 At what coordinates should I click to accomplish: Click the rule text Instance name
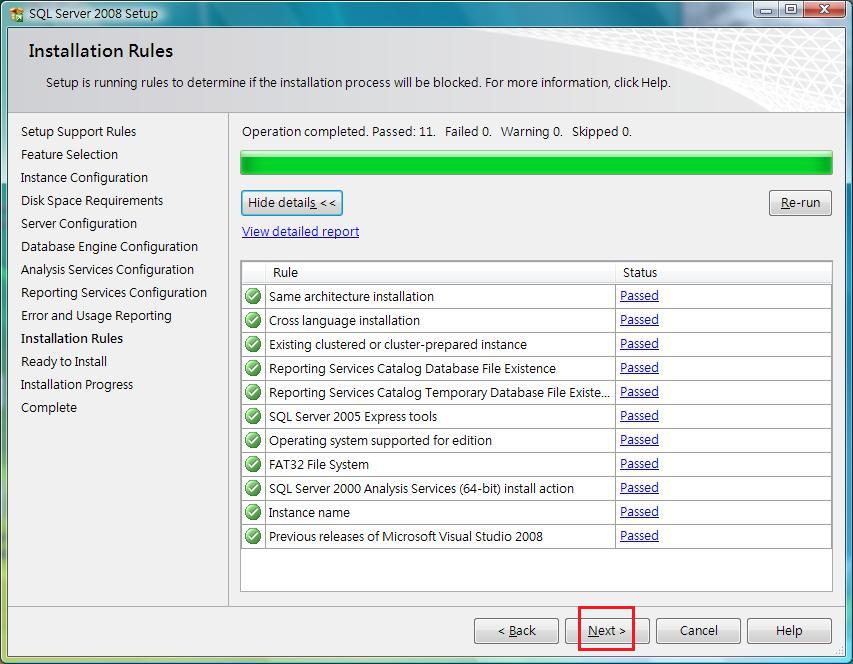[x=309, y=512]
